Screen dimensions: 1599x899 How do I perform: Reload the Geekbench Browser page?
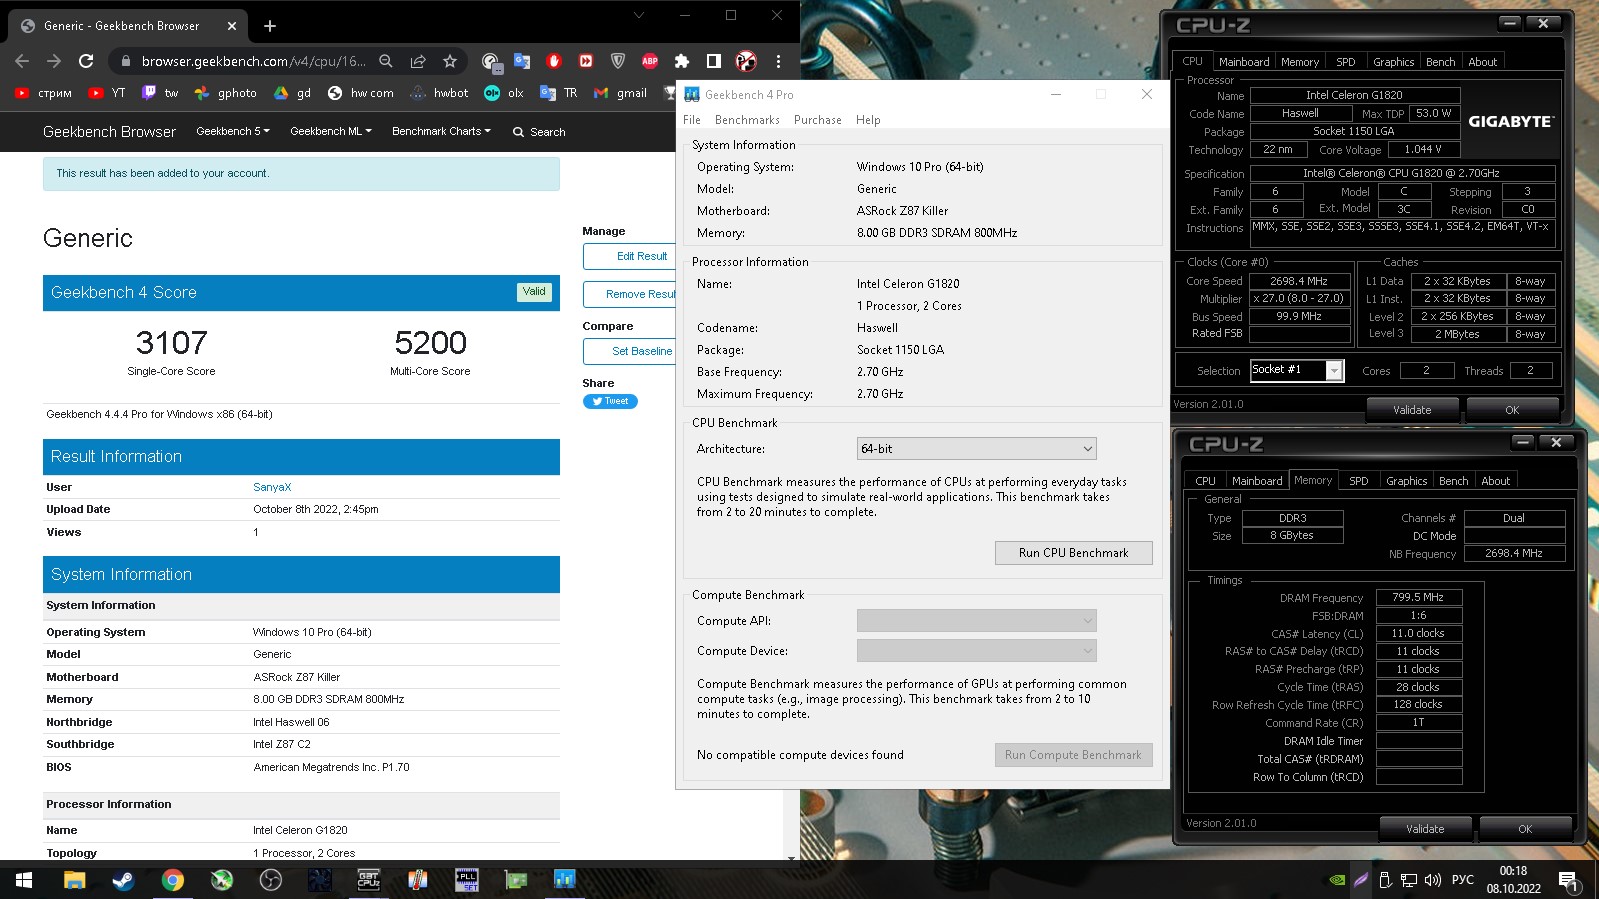pyautogui.click(x=86, y=61)
